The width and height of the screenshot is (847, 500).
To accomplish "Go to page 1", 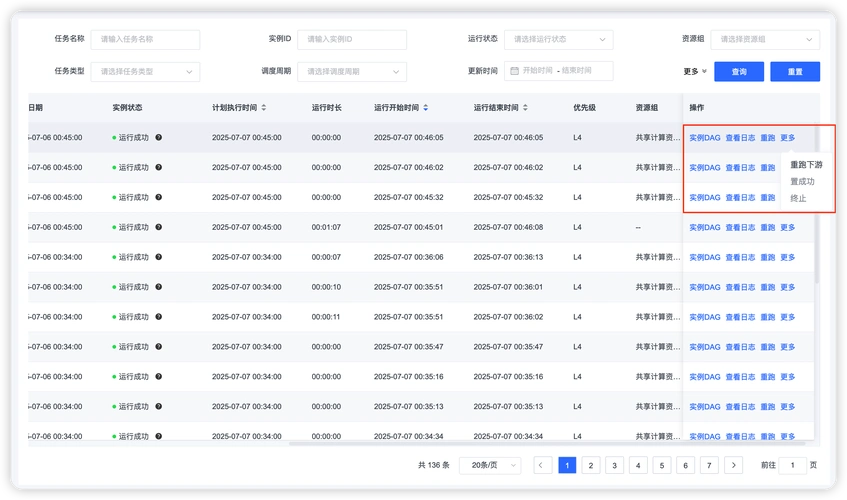I will [x=567, y=465].
